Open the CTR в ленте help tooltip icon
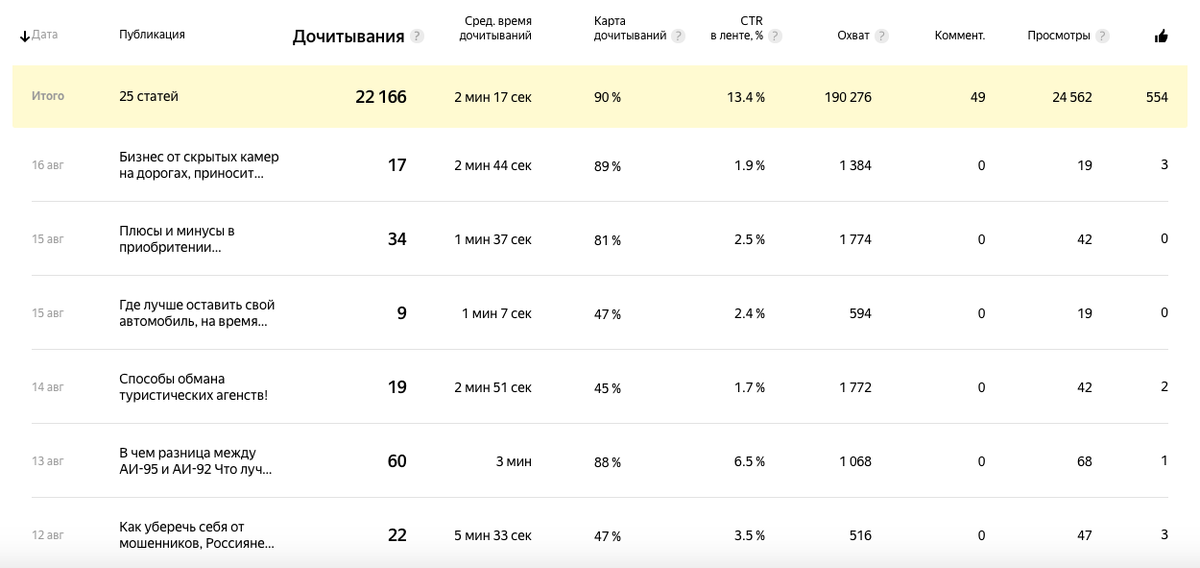 click(x=775, y=36)
